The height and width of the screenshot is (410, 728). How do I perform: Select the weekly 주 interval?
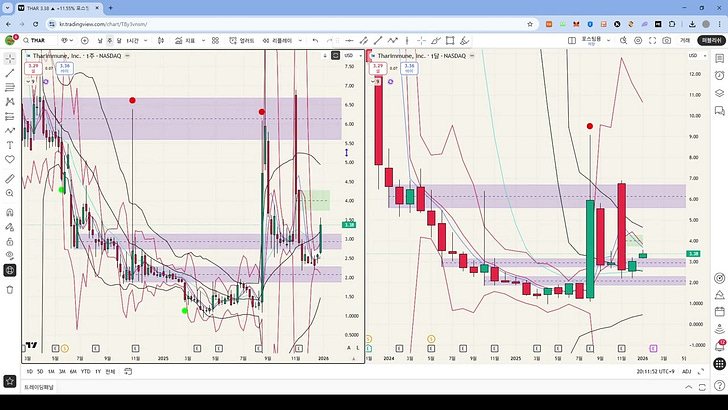point(110,40)
